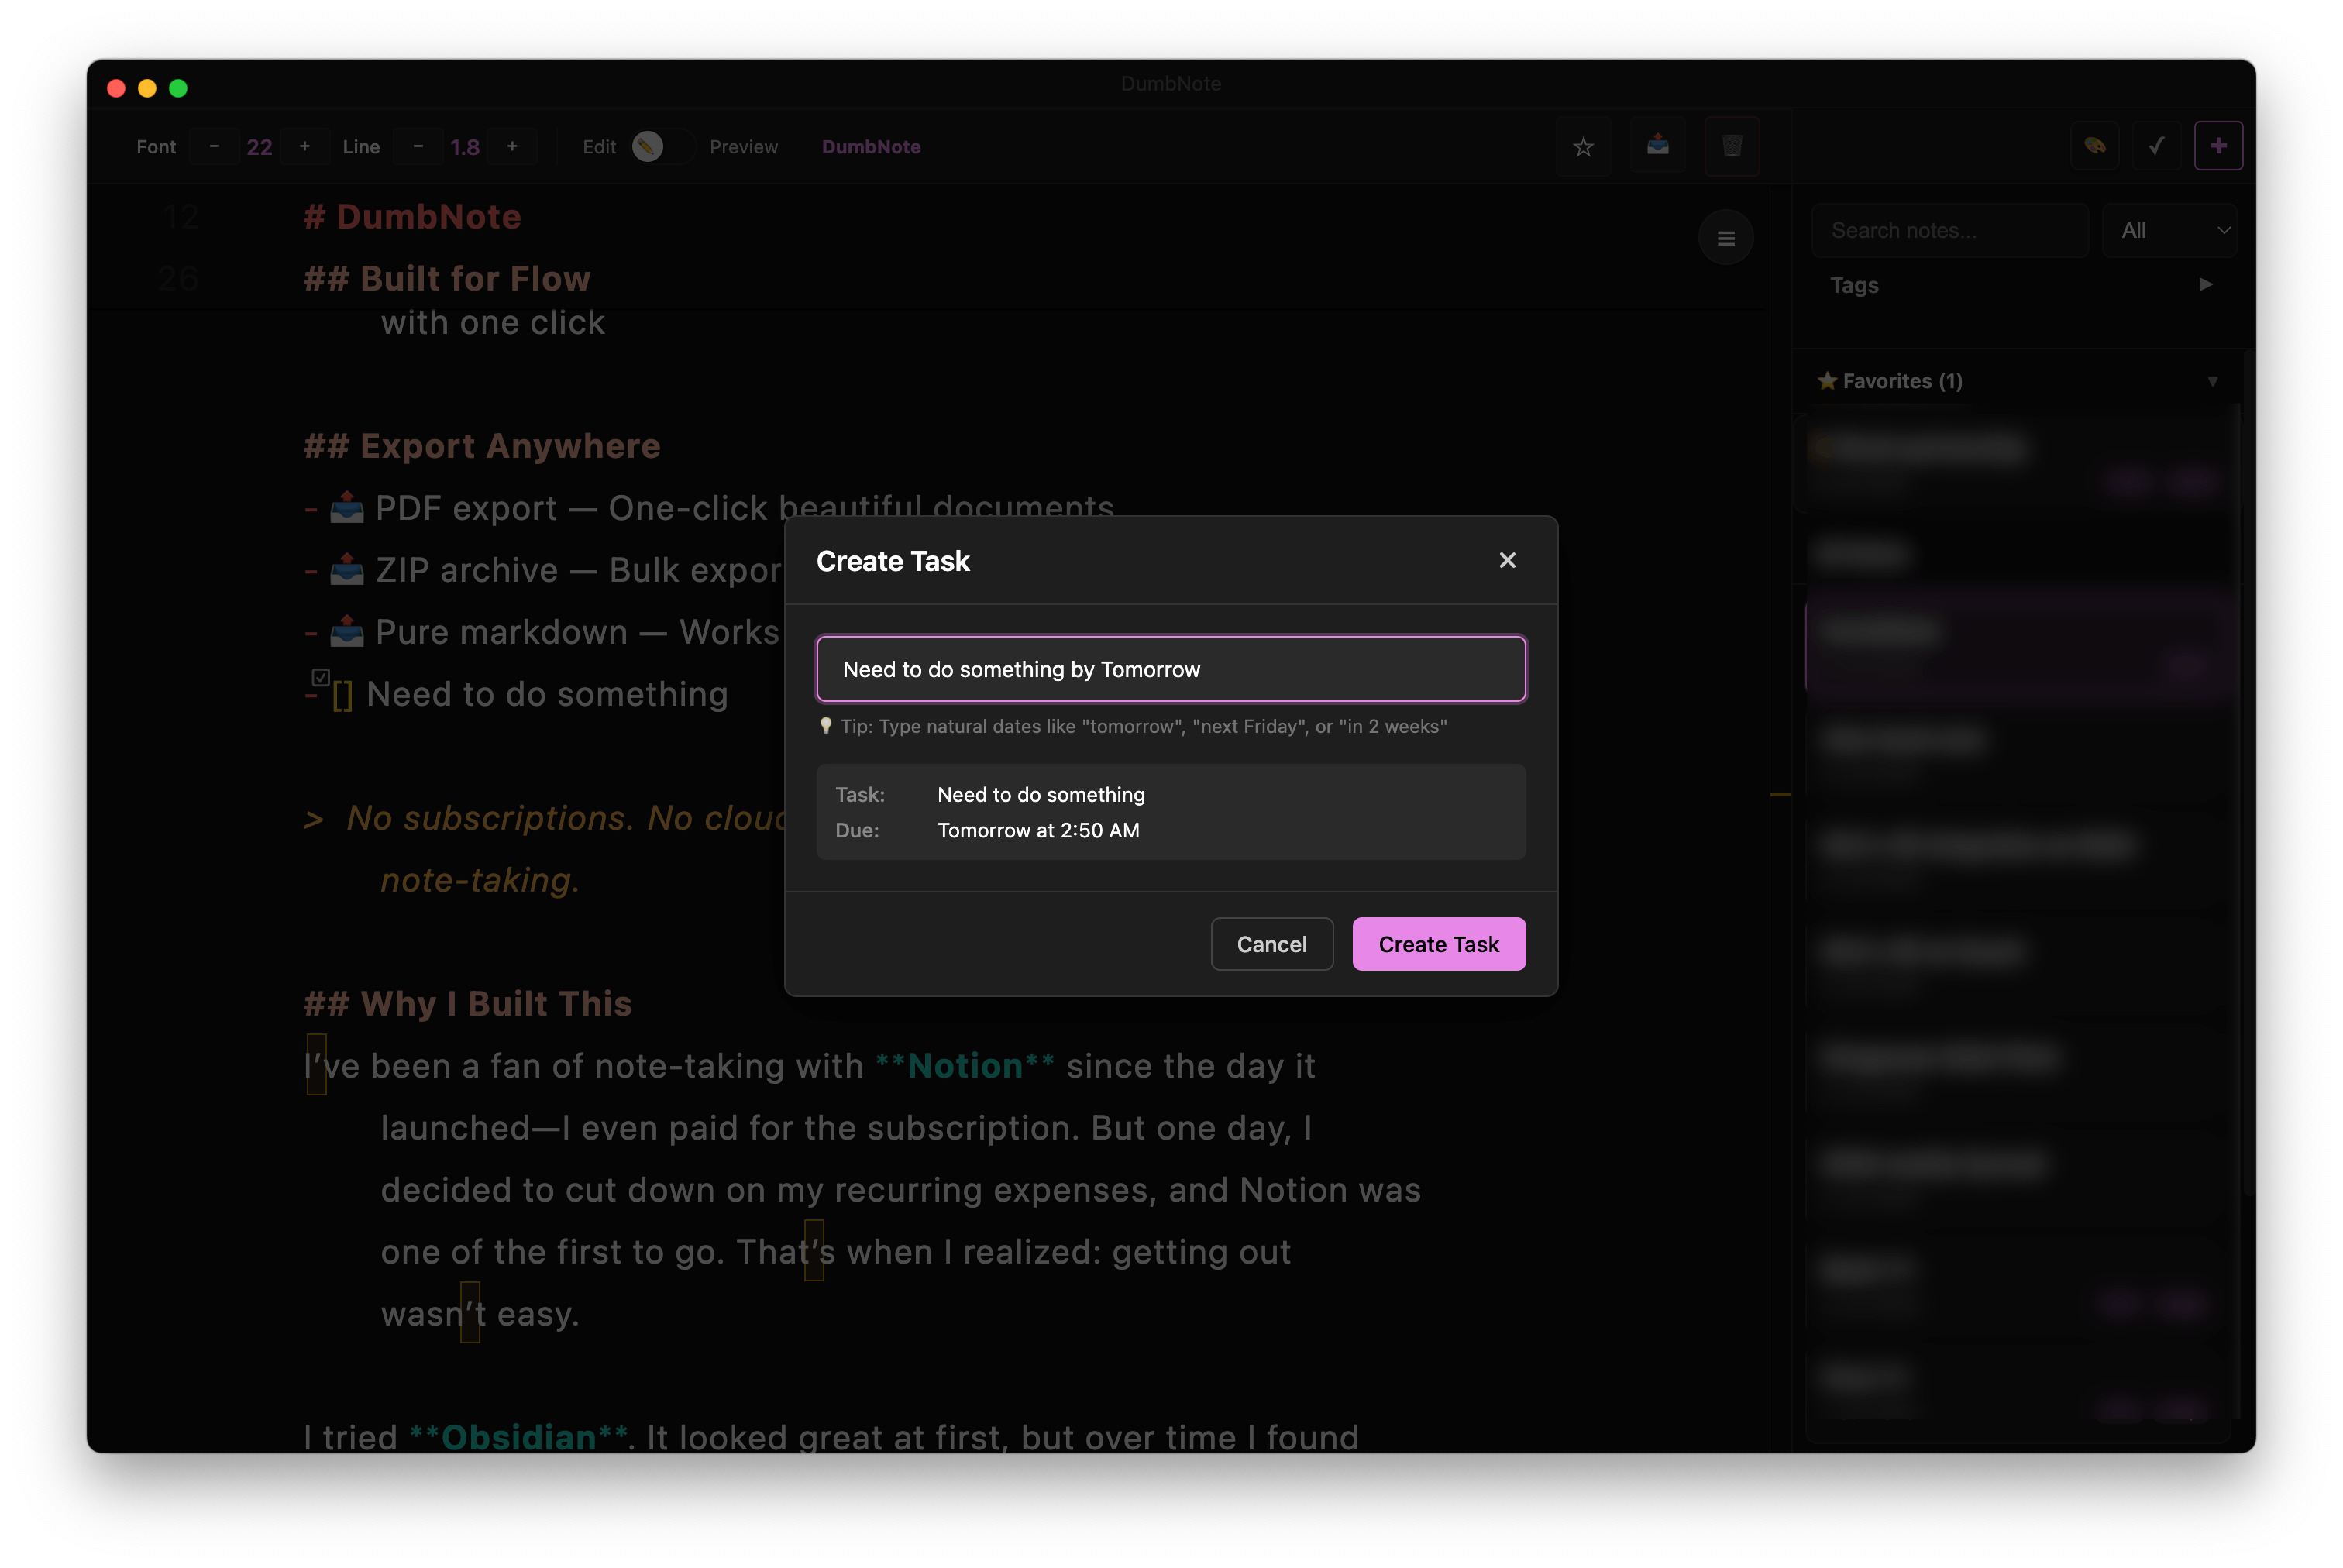Click the font size value 22
The image size is (2343, 1568).
tap(259, 147)
